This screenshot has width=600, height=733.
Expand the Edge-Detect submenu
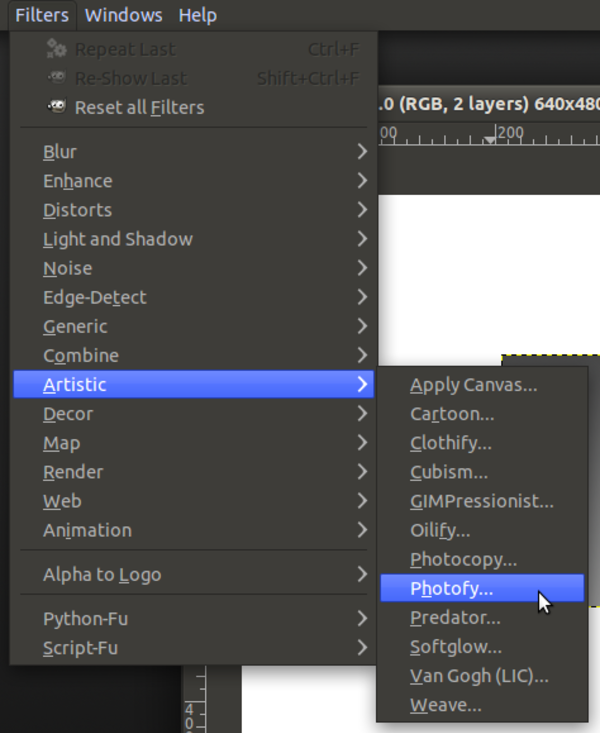pyautogui.click(x=193, y=297)
